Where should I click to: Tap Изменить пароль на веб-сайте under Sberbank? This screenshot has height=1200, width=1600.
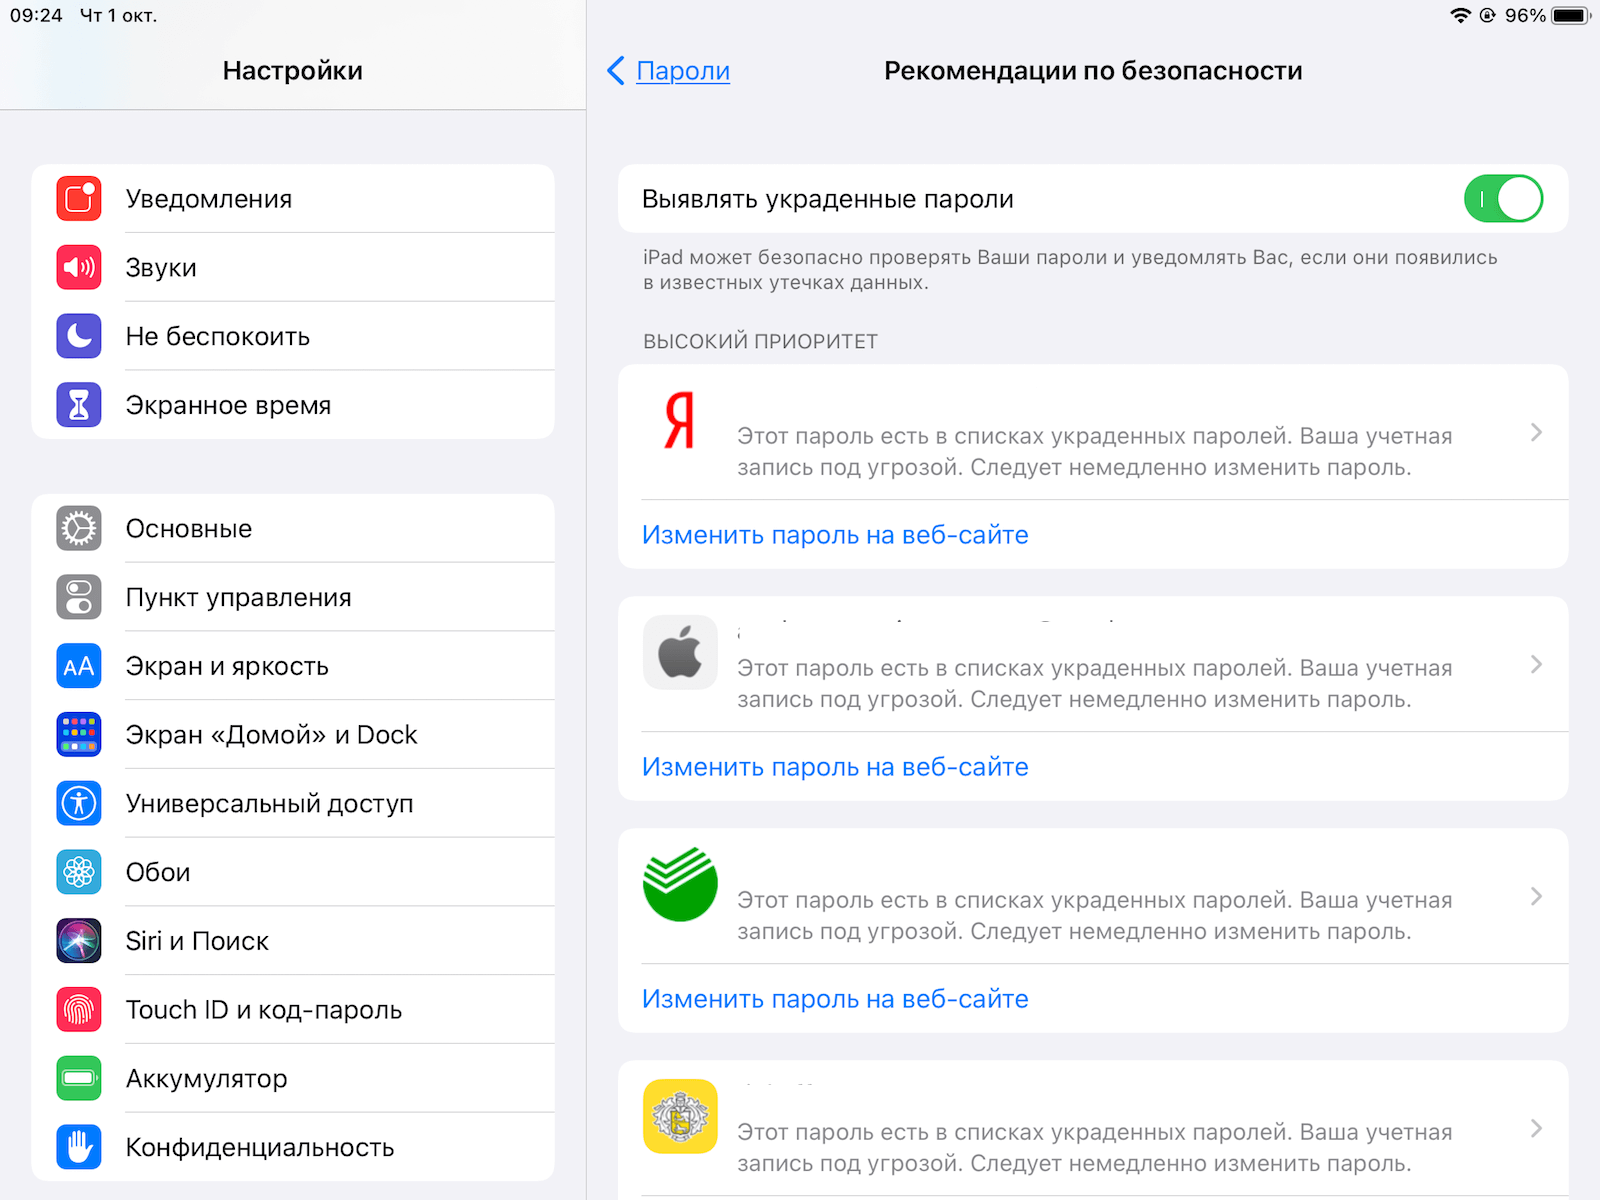point(835,999)
